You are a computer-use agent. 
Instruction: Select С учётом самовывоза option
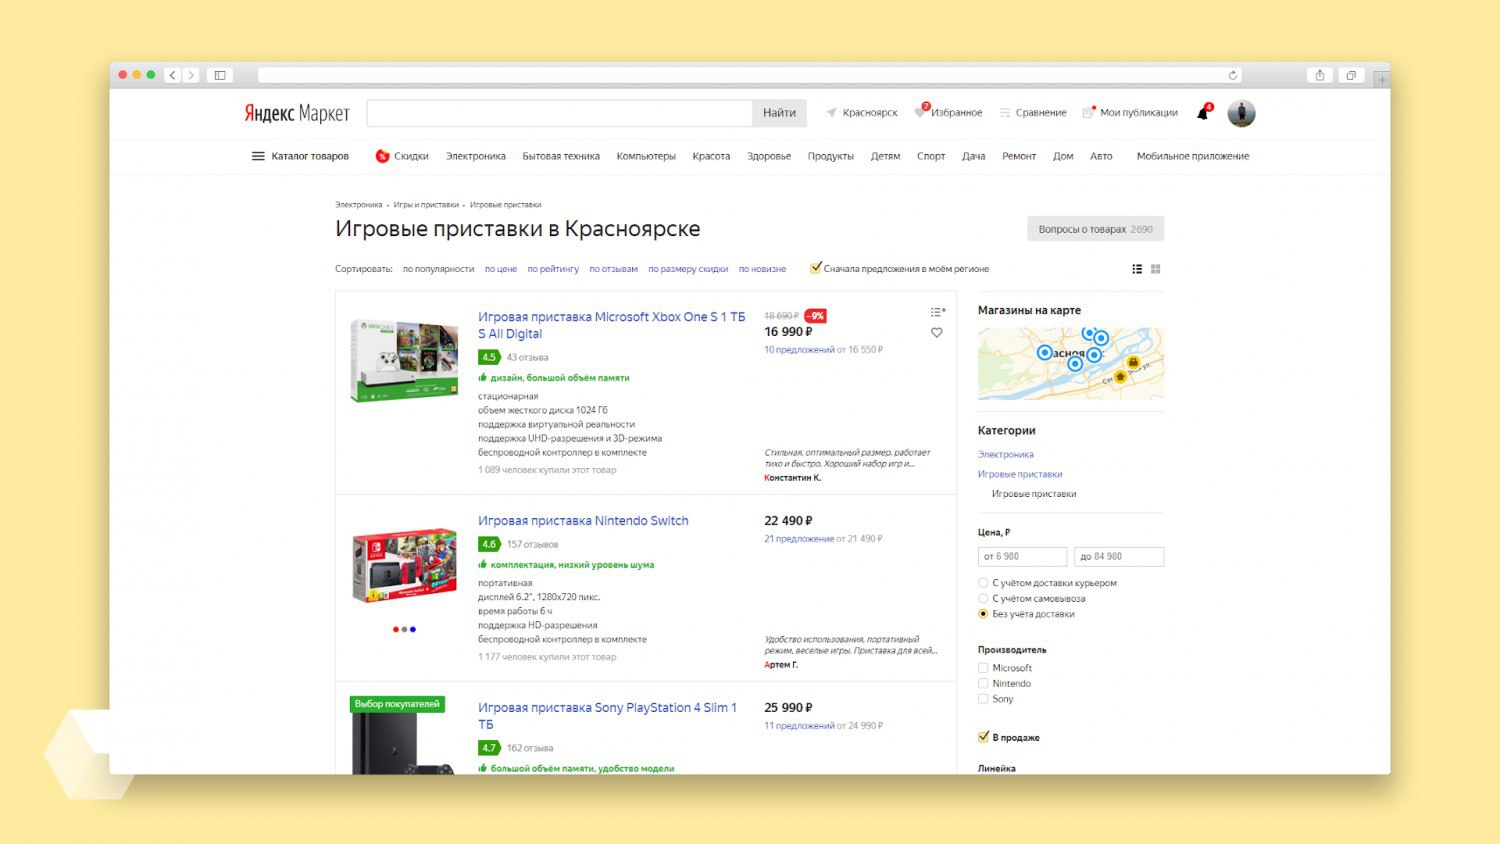pyautogui.click(x=983, y=598)
